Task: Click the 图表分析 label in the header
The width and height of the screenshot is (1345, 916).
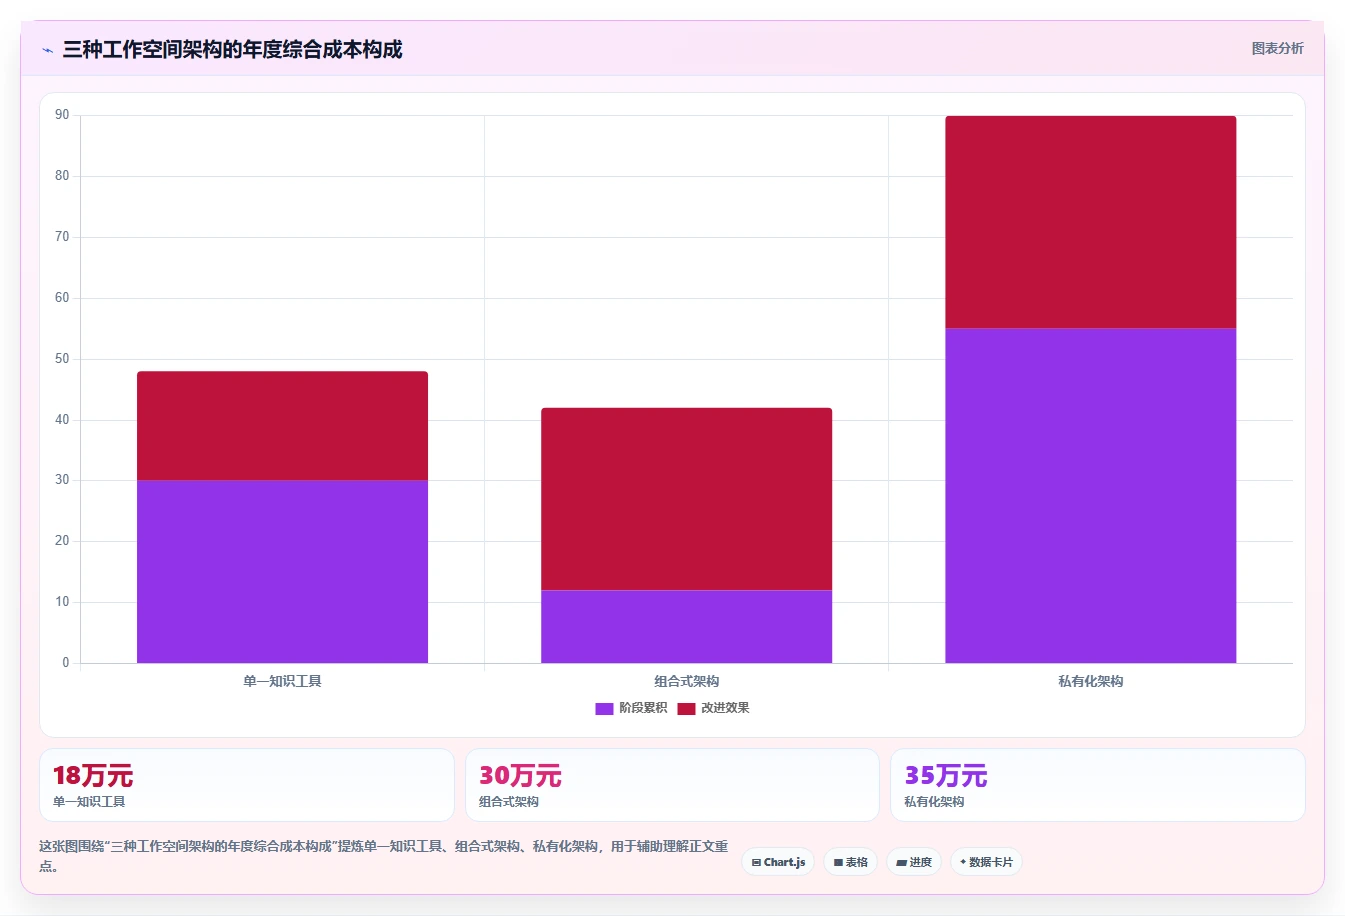Action: [x=1277, y=48]
